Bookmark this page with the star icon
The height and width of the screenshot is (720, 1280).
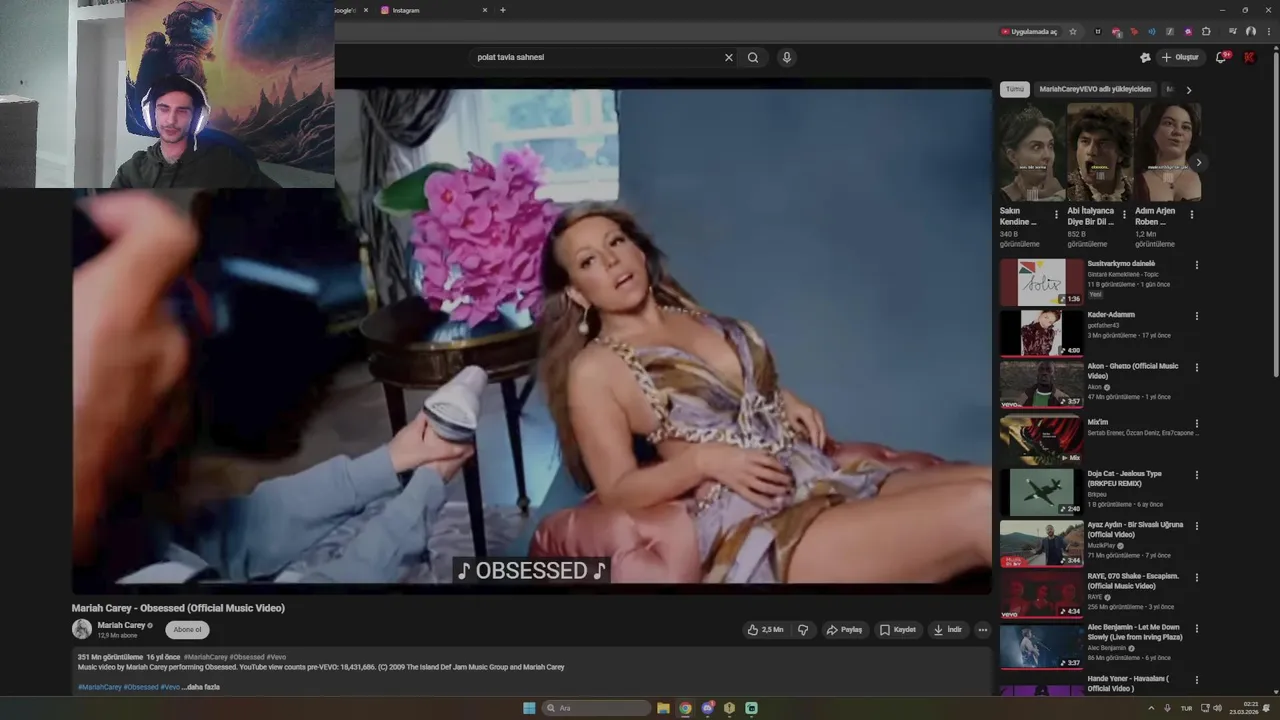coord(1073,31)
